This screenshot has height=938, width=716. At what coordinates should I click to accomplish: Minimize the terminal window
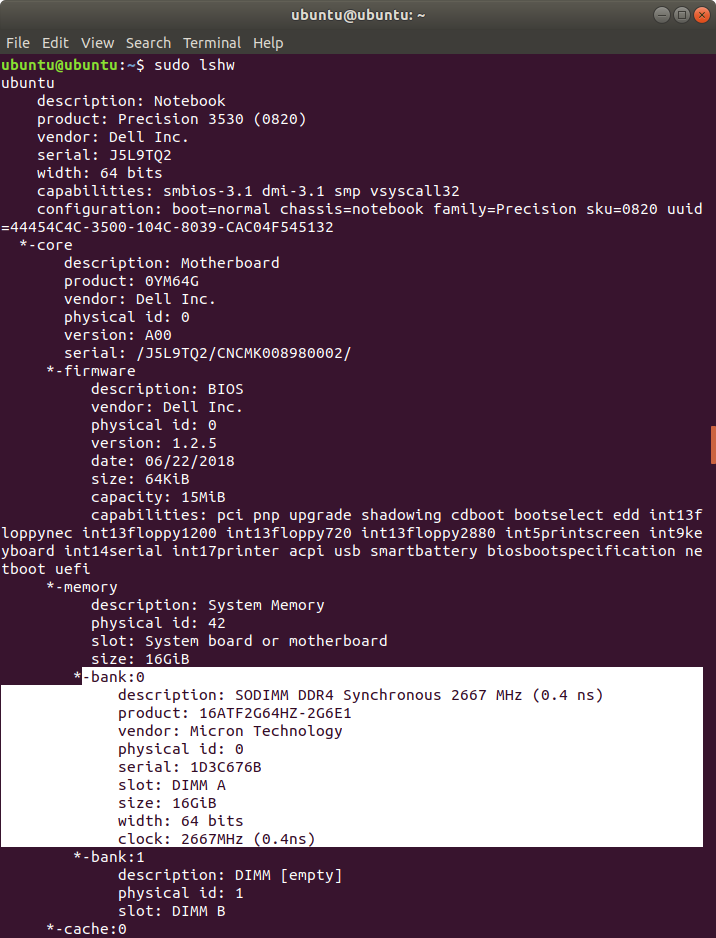(x=662, y=15)
